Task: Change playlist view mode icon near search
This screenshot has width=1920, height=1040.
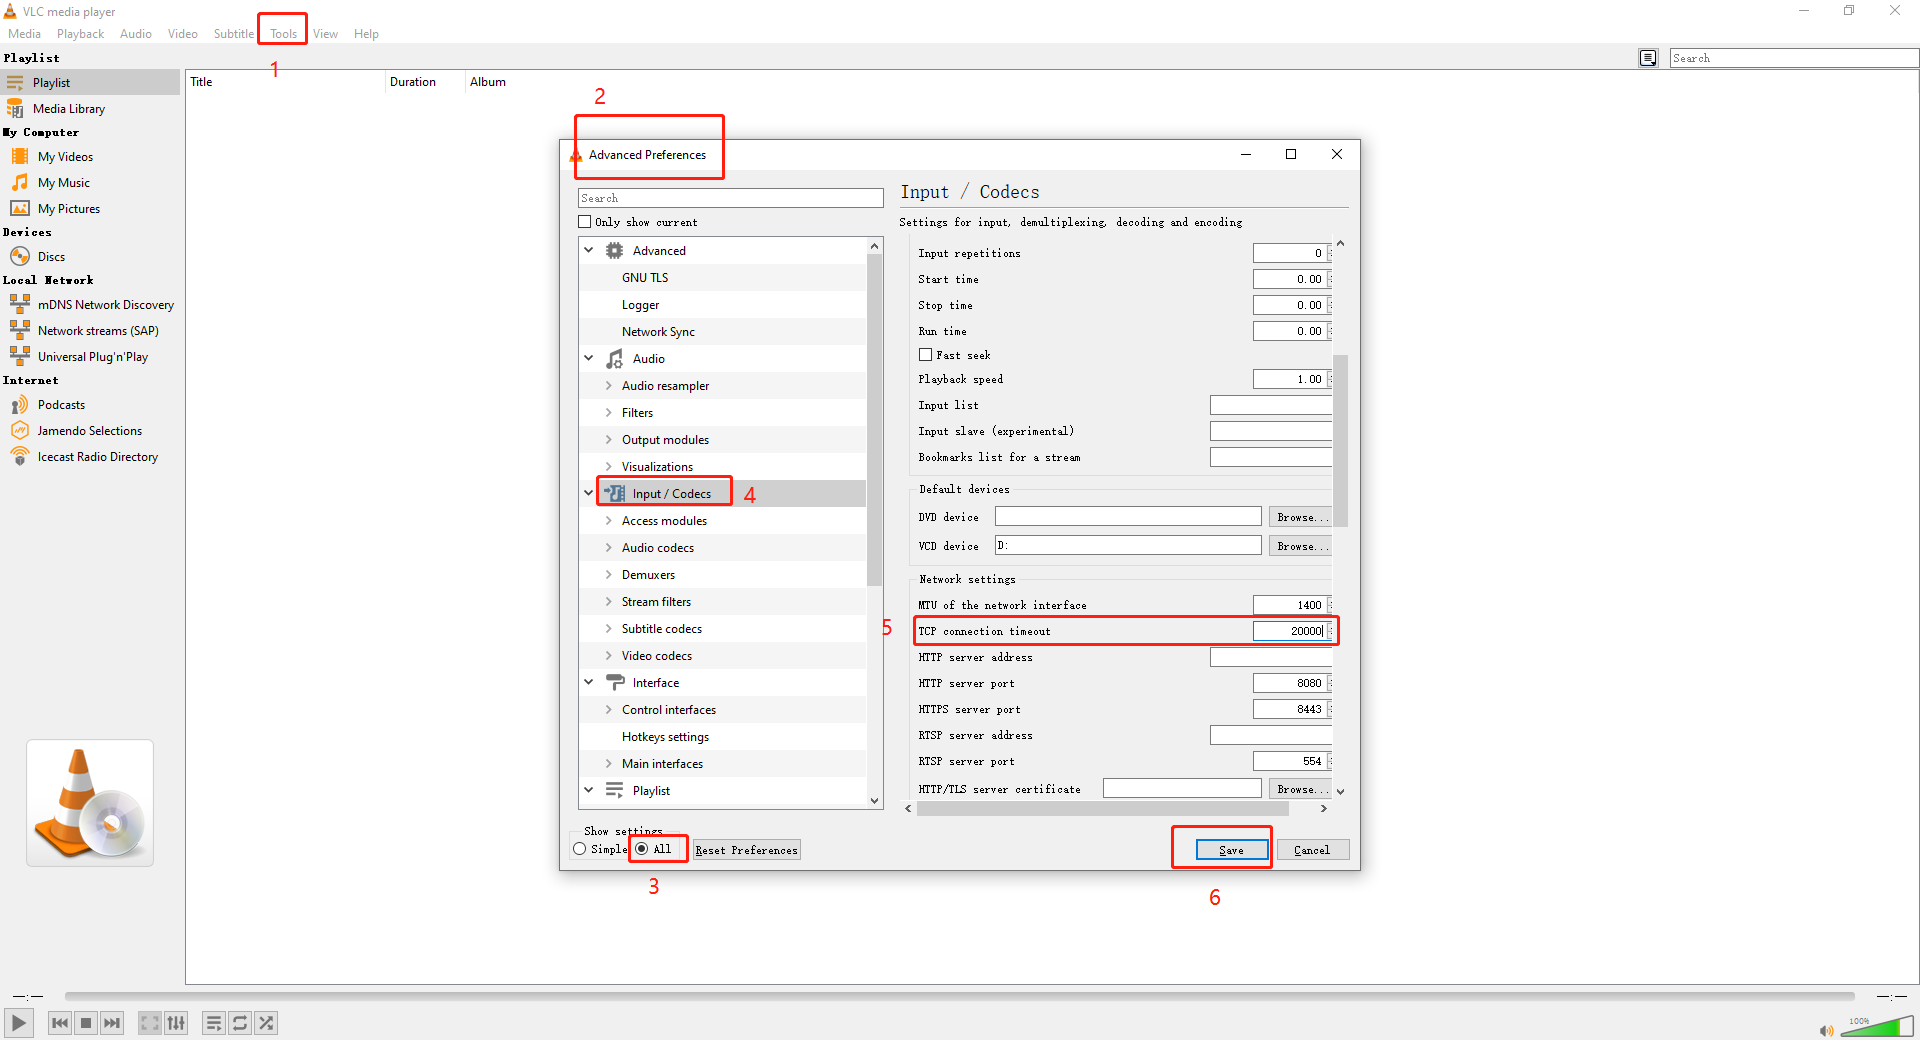Action: [1648, 58]
